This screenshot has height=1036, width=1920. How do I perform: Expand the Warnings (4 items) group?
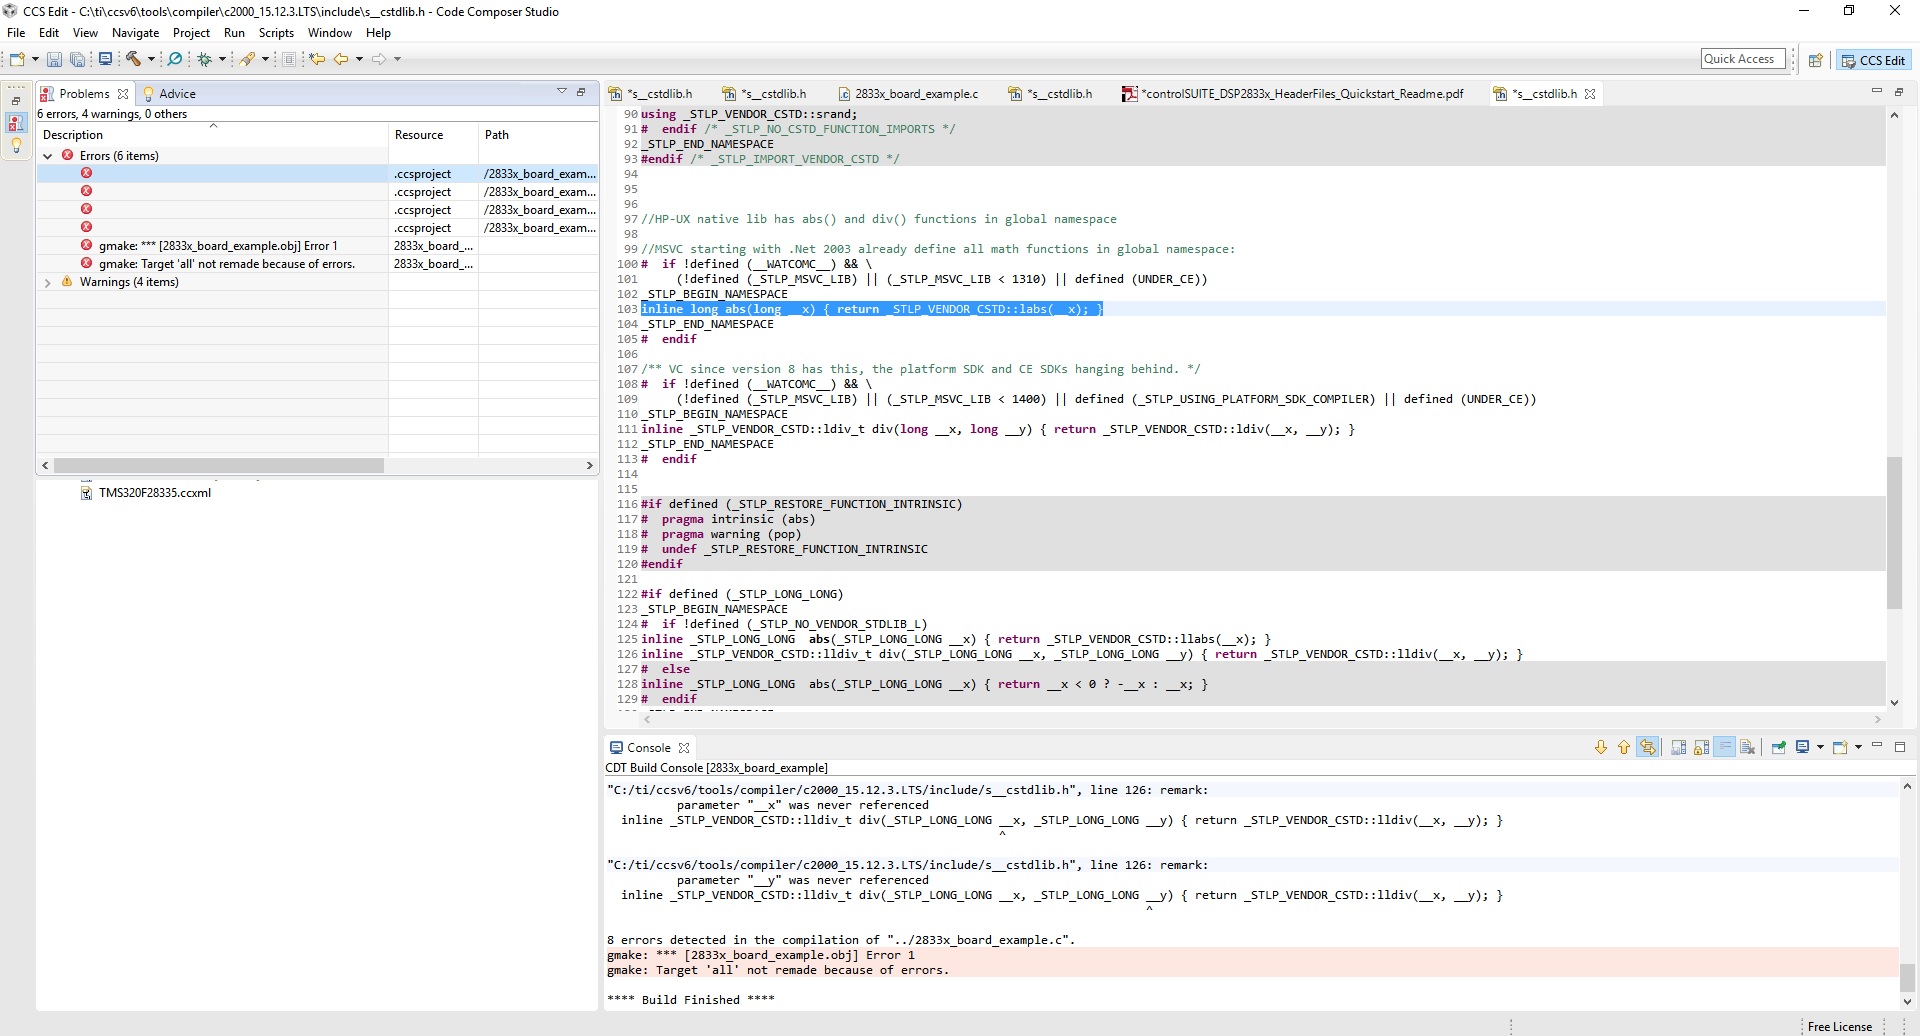pyautogui.click(x=47, y=283)
